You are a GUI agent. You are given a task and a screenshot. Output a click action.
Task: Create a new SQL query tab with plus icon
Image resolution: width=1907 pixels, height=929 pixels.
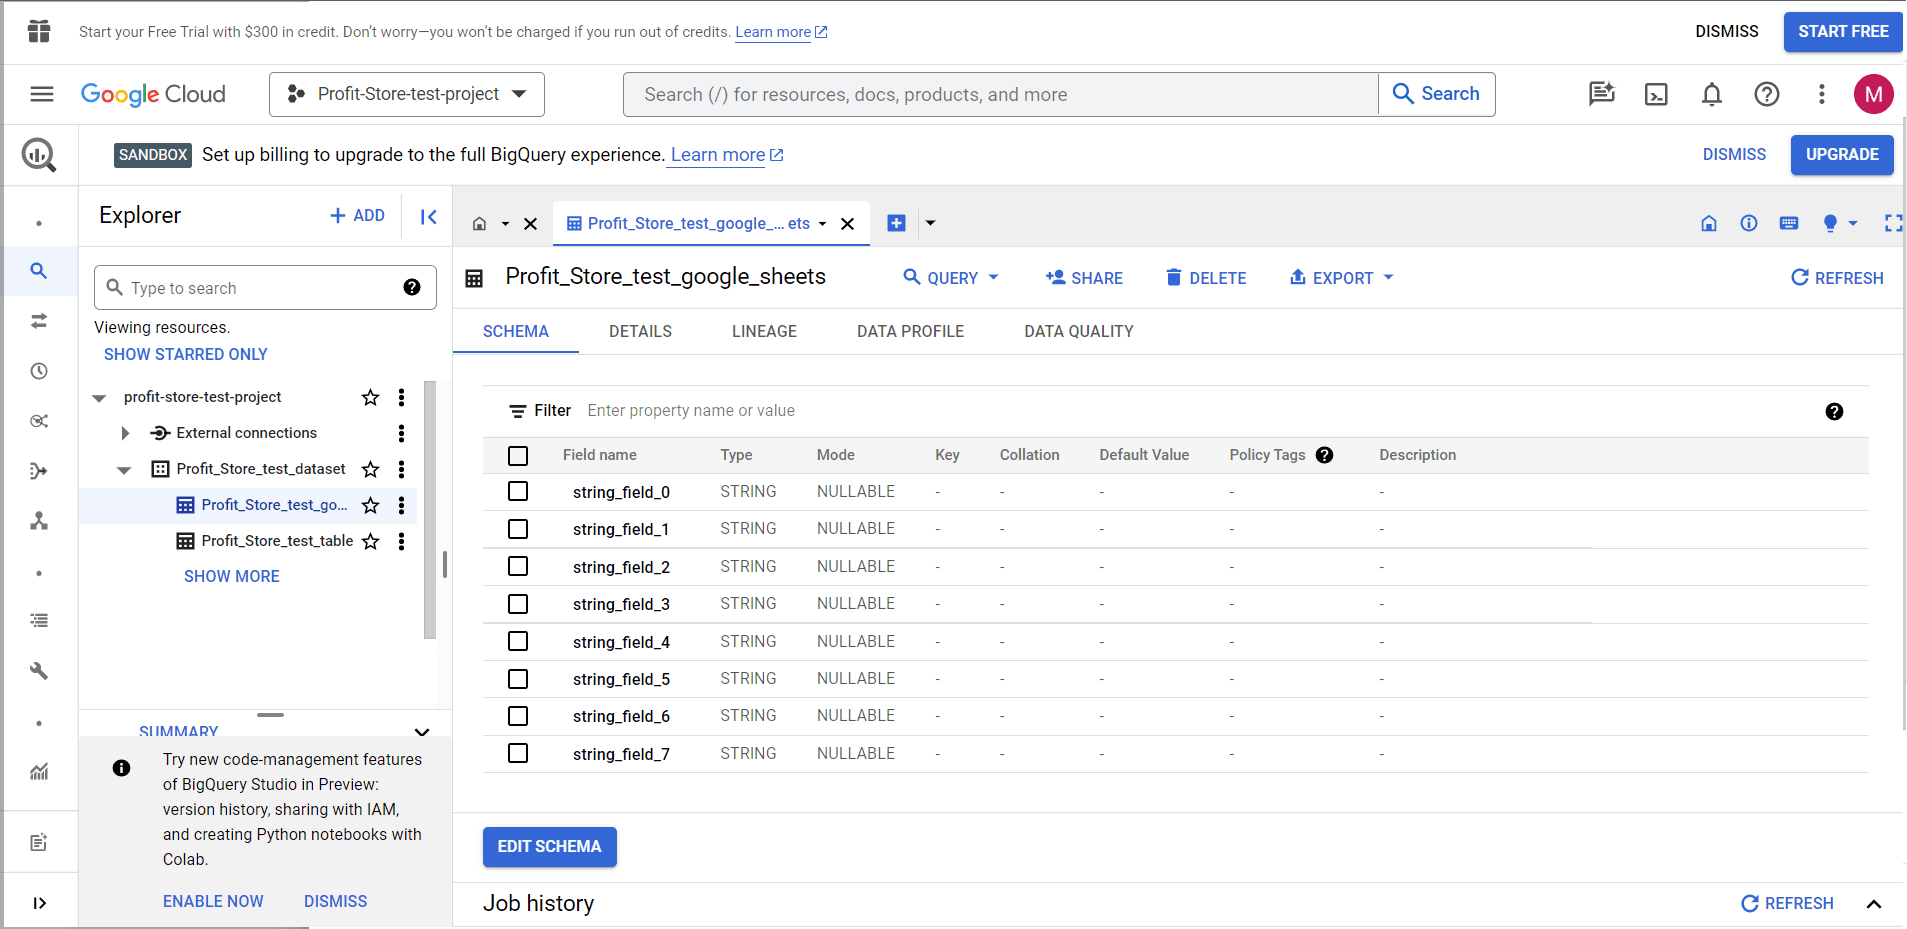pos(896,223)
